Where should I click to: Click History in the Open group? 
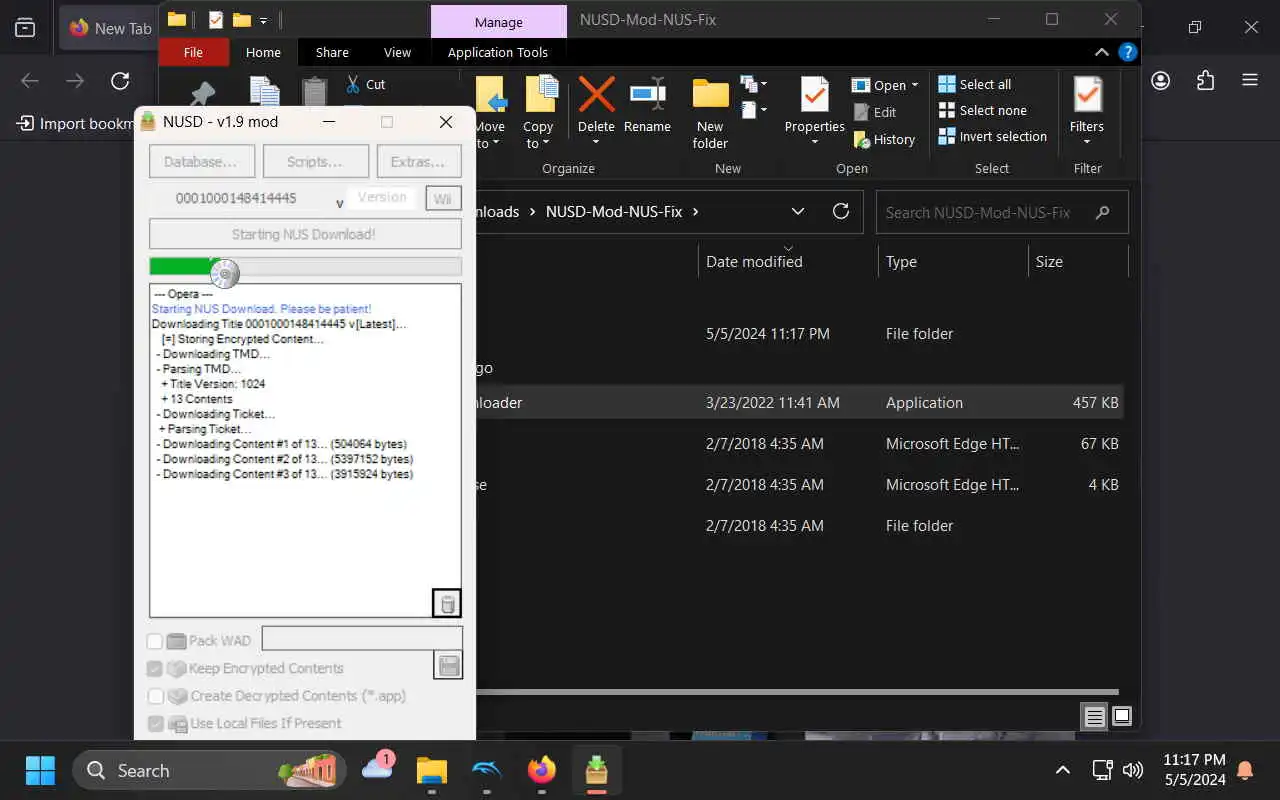click(884, 140)
